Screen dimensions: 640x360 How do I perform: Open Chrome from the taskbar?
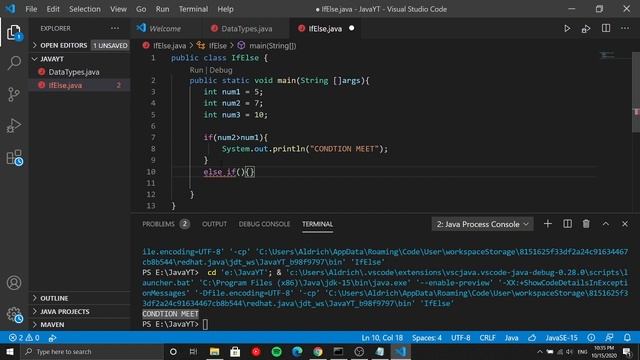tap(318, 351)
